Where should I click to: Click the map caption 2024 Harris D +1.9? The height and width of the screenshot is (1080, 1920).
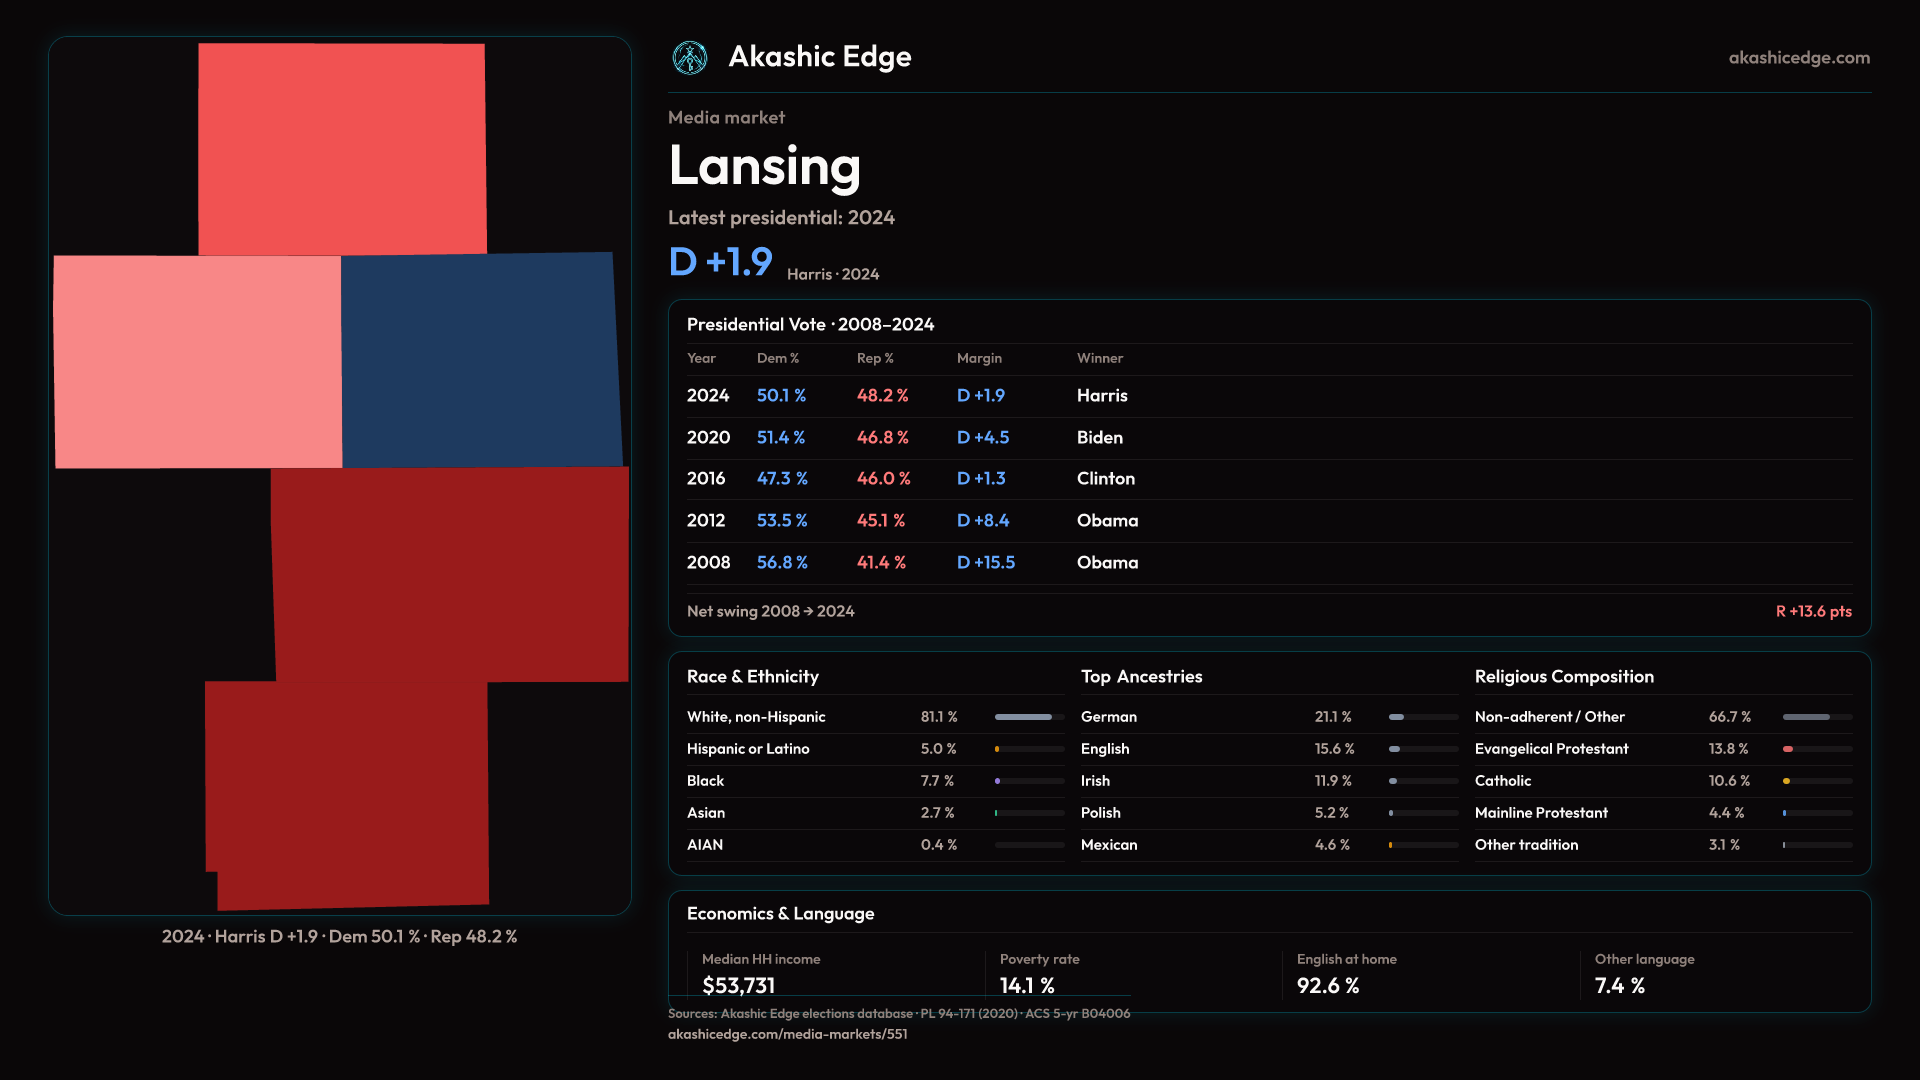coord(339,937)
